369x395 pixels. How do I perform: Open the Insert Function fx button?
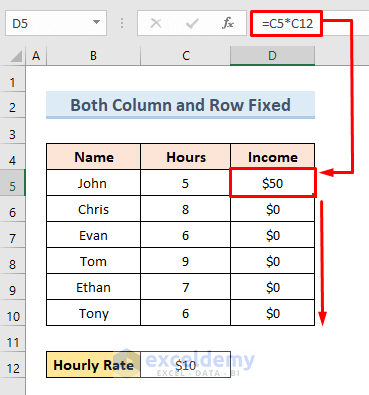(228, 23)
